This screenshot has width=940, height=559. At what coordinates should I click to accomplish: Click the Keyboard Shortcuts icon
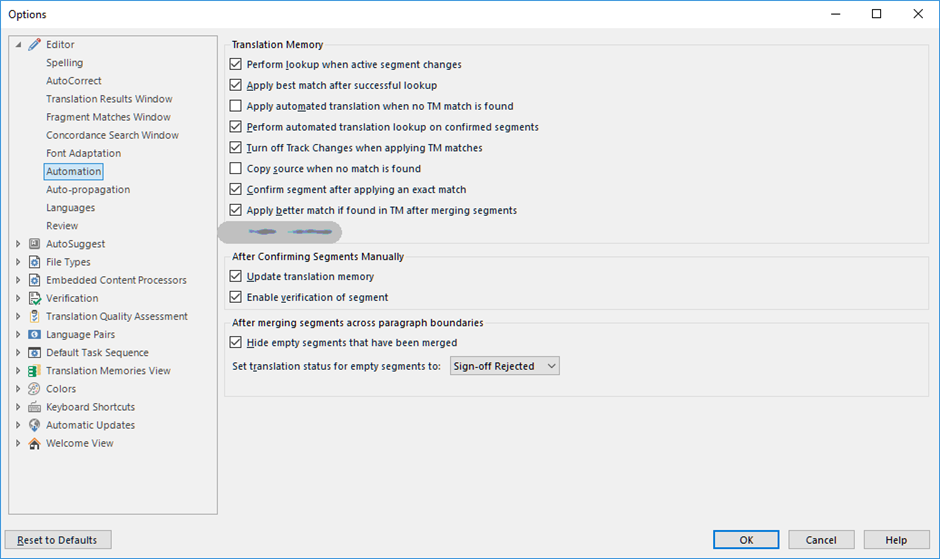[x=35, y=407]
